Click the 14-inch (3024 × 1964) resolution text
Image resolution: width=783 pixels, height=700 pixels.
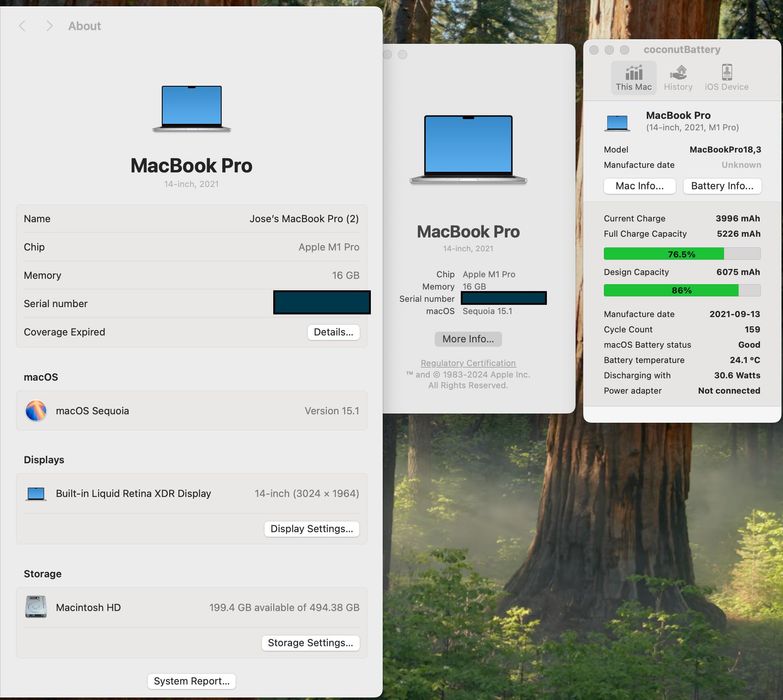(307, 494)
